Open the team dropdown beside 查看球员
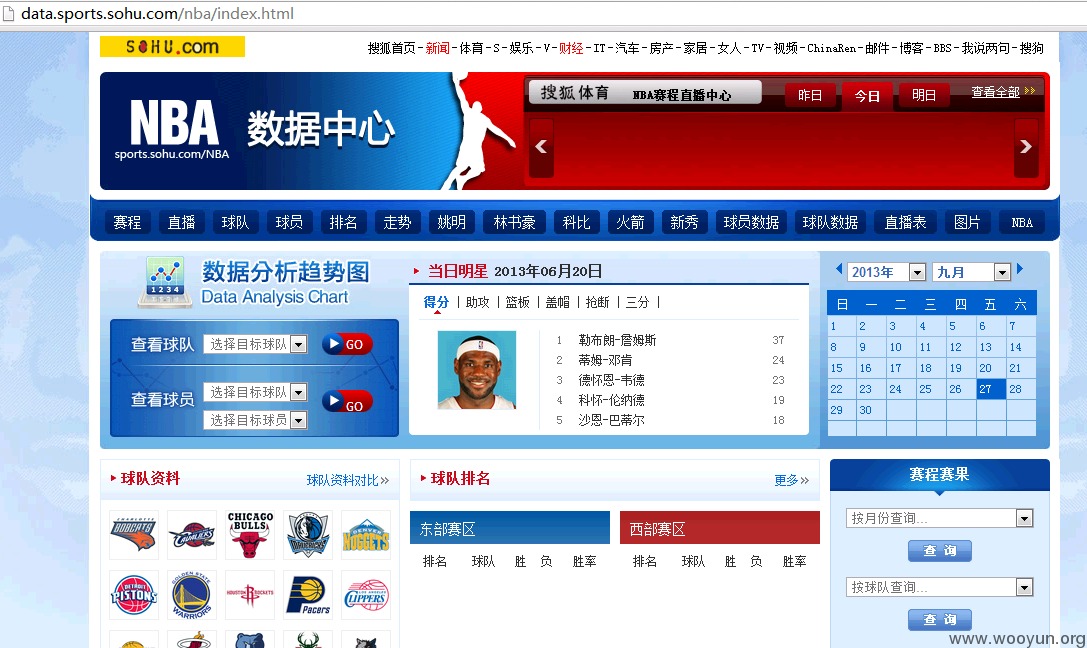 [255, 392]
